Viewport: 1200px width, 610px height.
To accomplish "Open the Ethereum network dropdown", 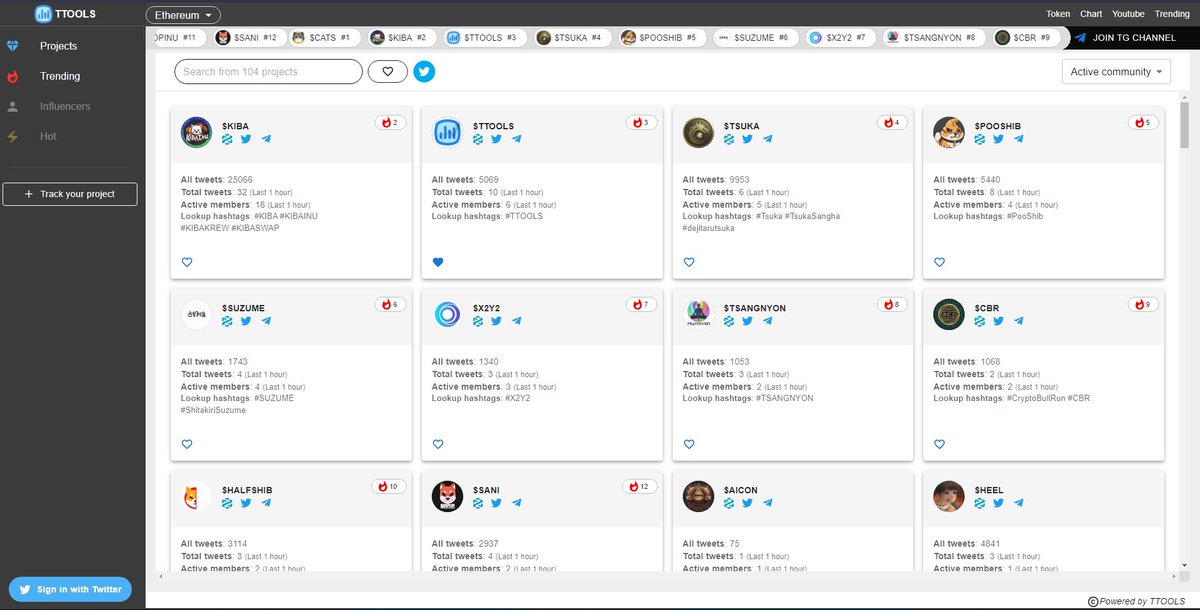I will pos(183,15).
